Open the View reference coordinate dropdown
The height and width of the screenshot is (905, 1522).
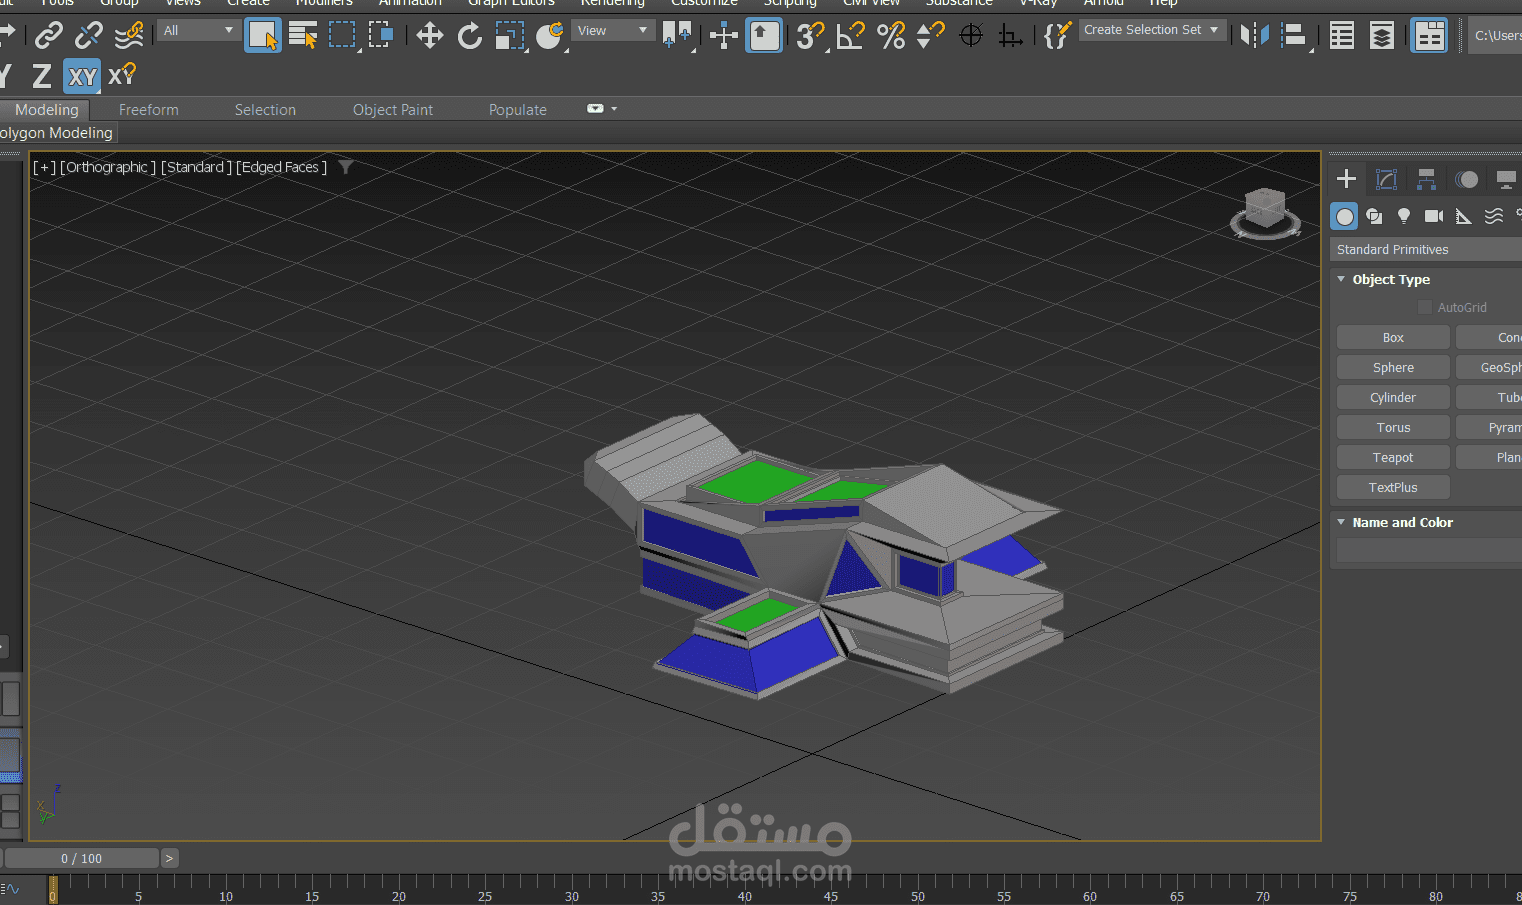coord(612,31)
